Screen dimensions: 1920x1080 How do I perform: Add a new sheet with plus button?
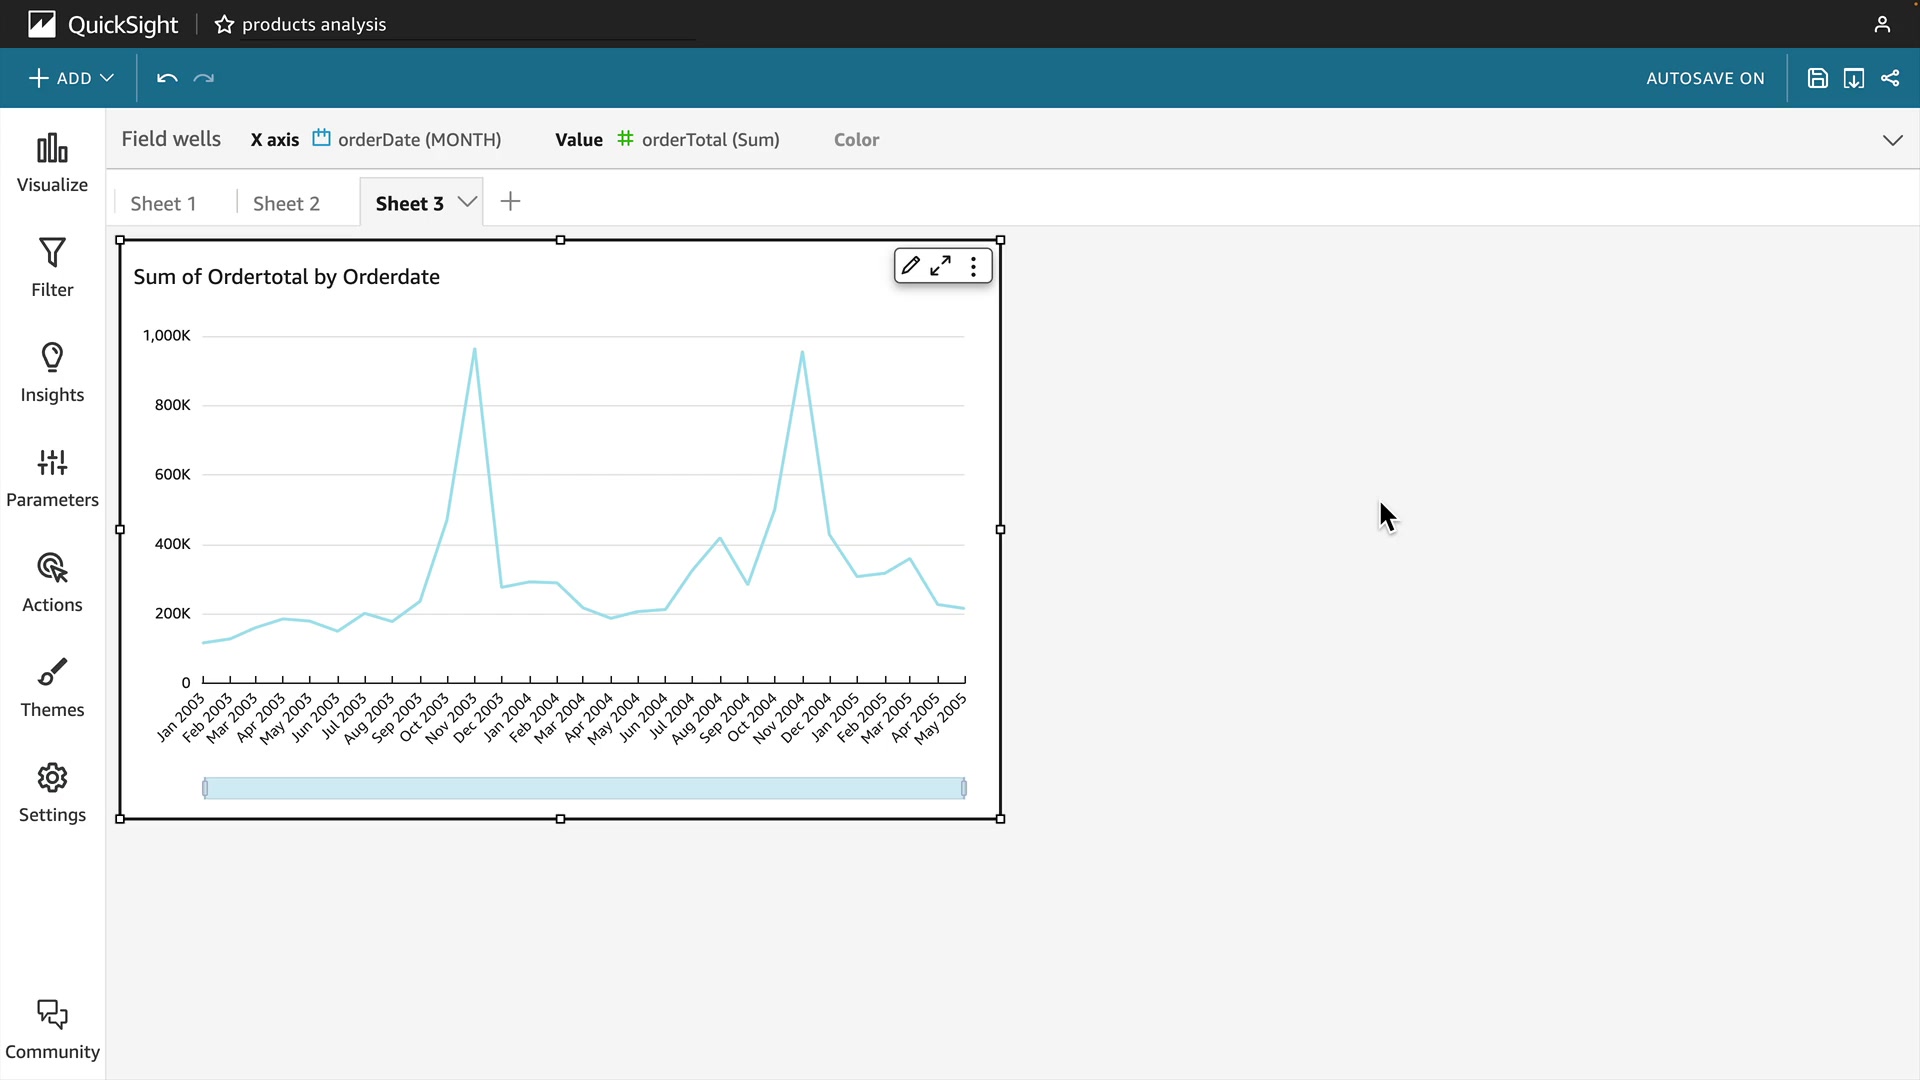pos(510,202)
